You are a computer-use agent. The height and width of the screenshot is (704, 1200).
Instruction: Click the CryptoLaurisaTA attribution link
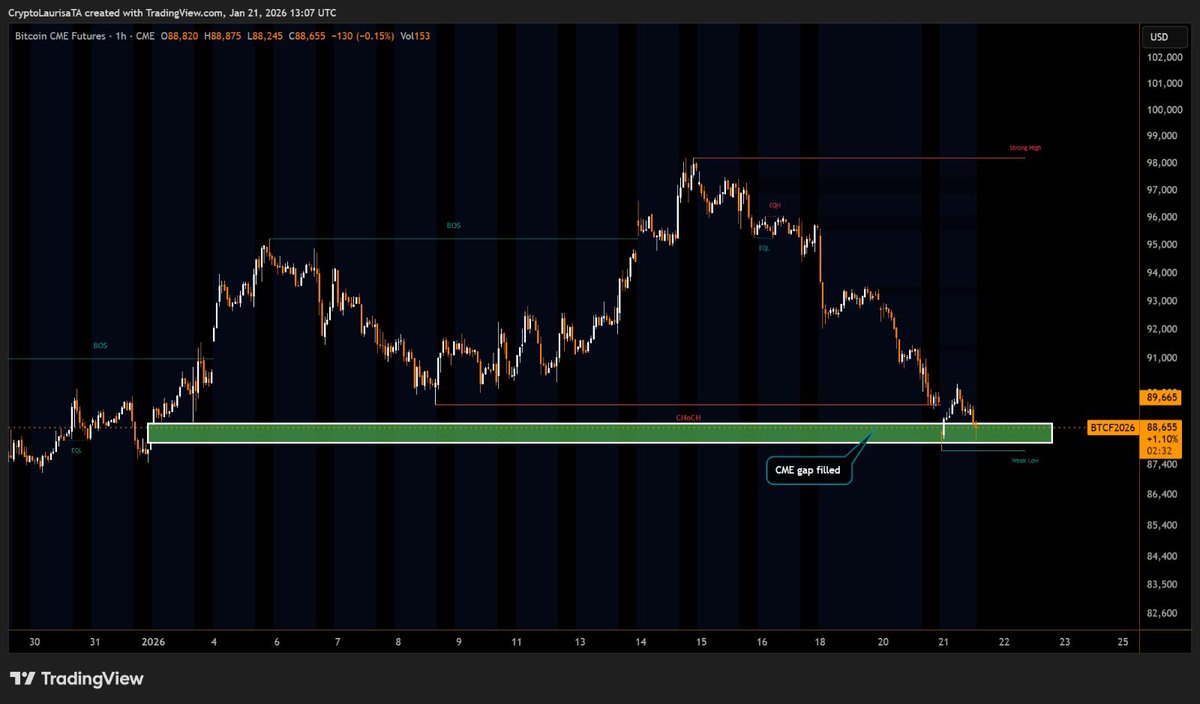47,13
